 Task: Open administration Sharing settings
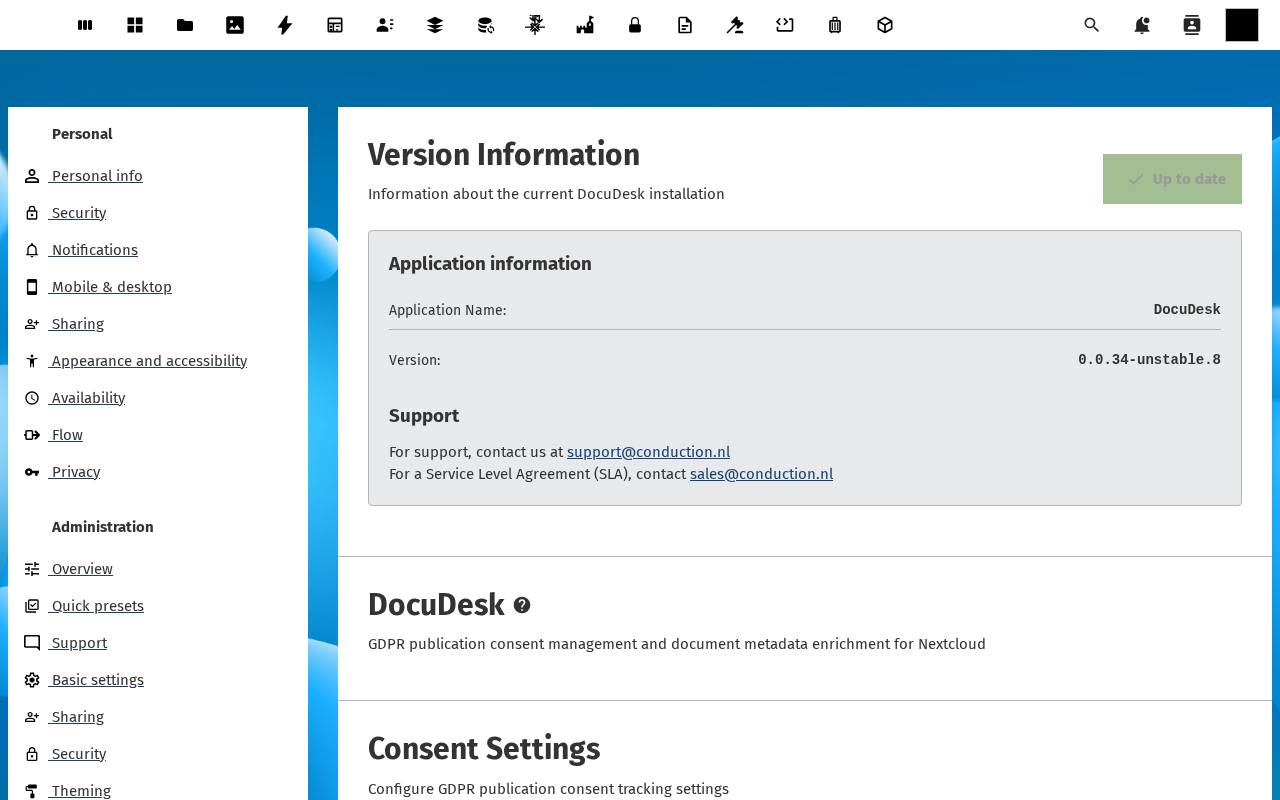pos(77,717)
